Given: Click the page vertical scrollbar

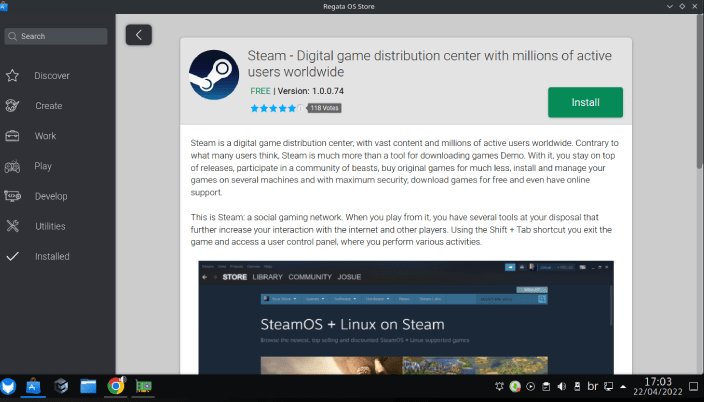Looking at the screenshot, I should coord(700,92).
